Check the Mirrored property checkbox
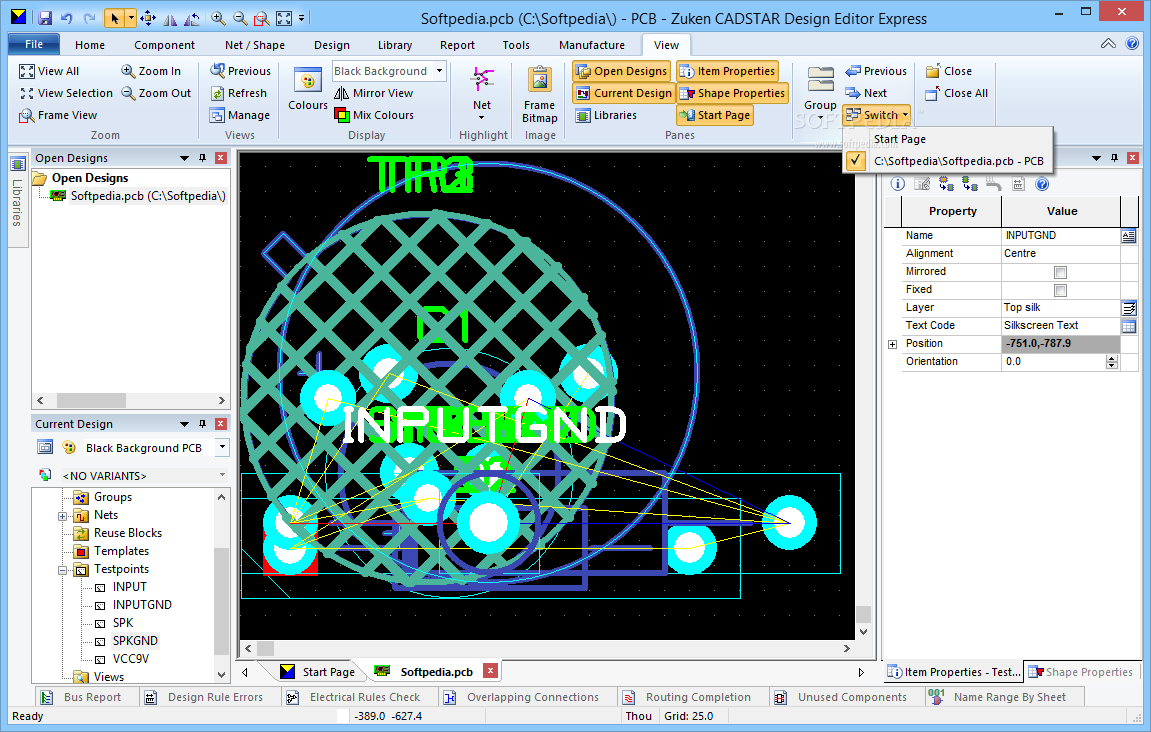1151x732 pixels. pyautogui.click(x=1060, y=272)
